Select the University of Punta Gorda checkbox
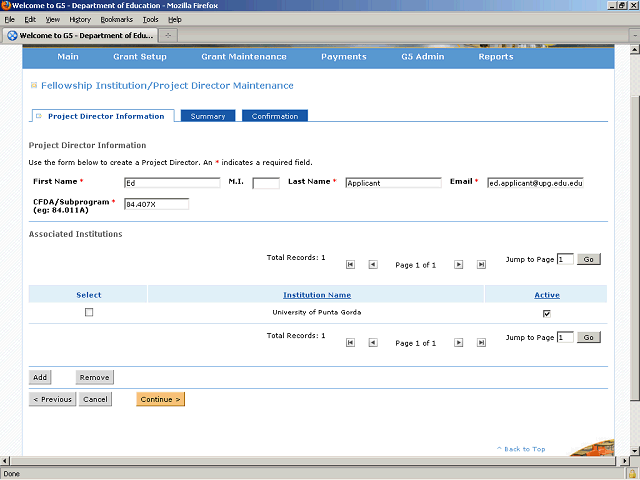 (x=89, y=312)
